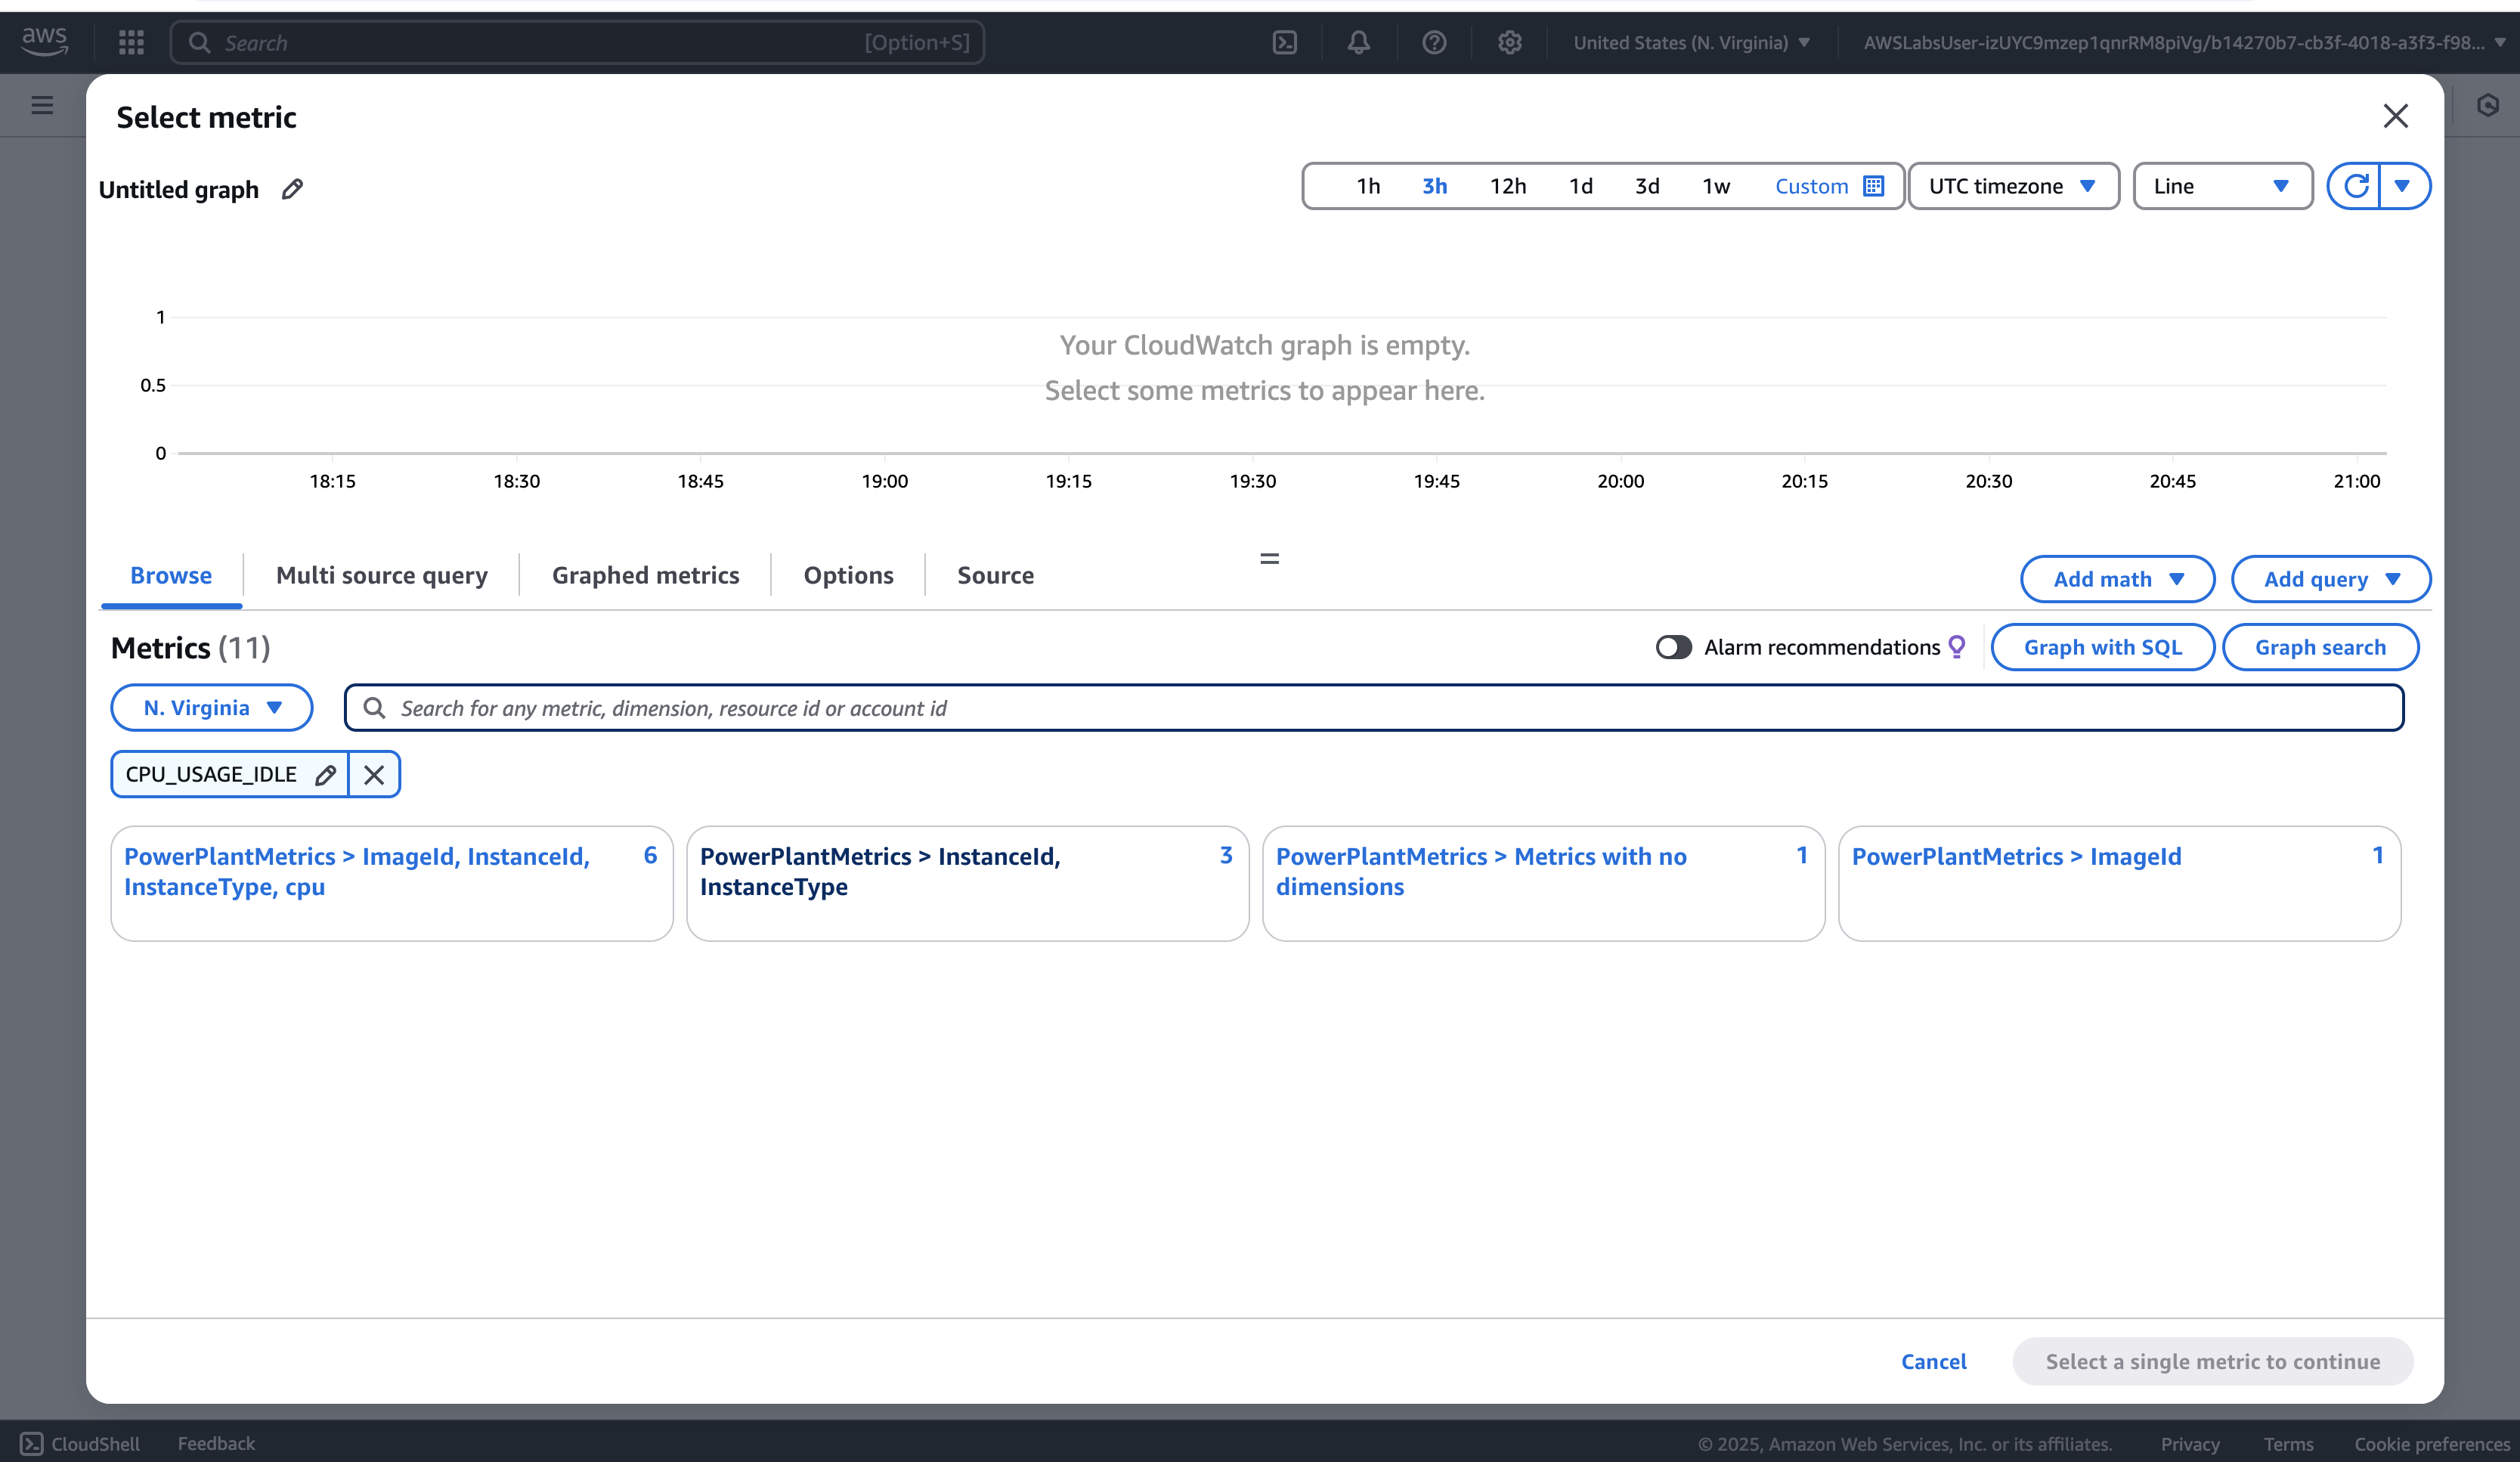
Task: Switch to the Options tab
Action: coord(848,575)
